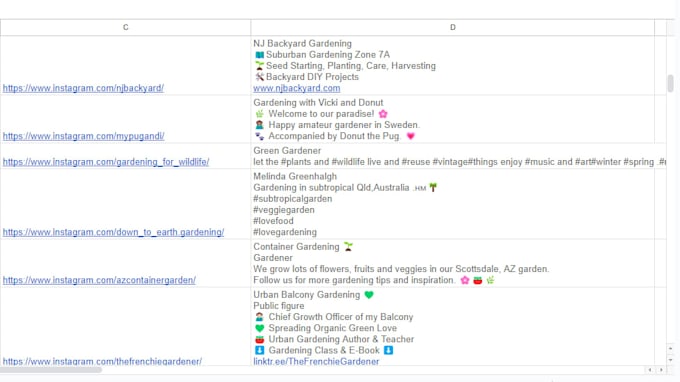Open the gardening_for_wildlife Instagram link
Viewport: 680px width, 382px height.
tap(106, 162)
